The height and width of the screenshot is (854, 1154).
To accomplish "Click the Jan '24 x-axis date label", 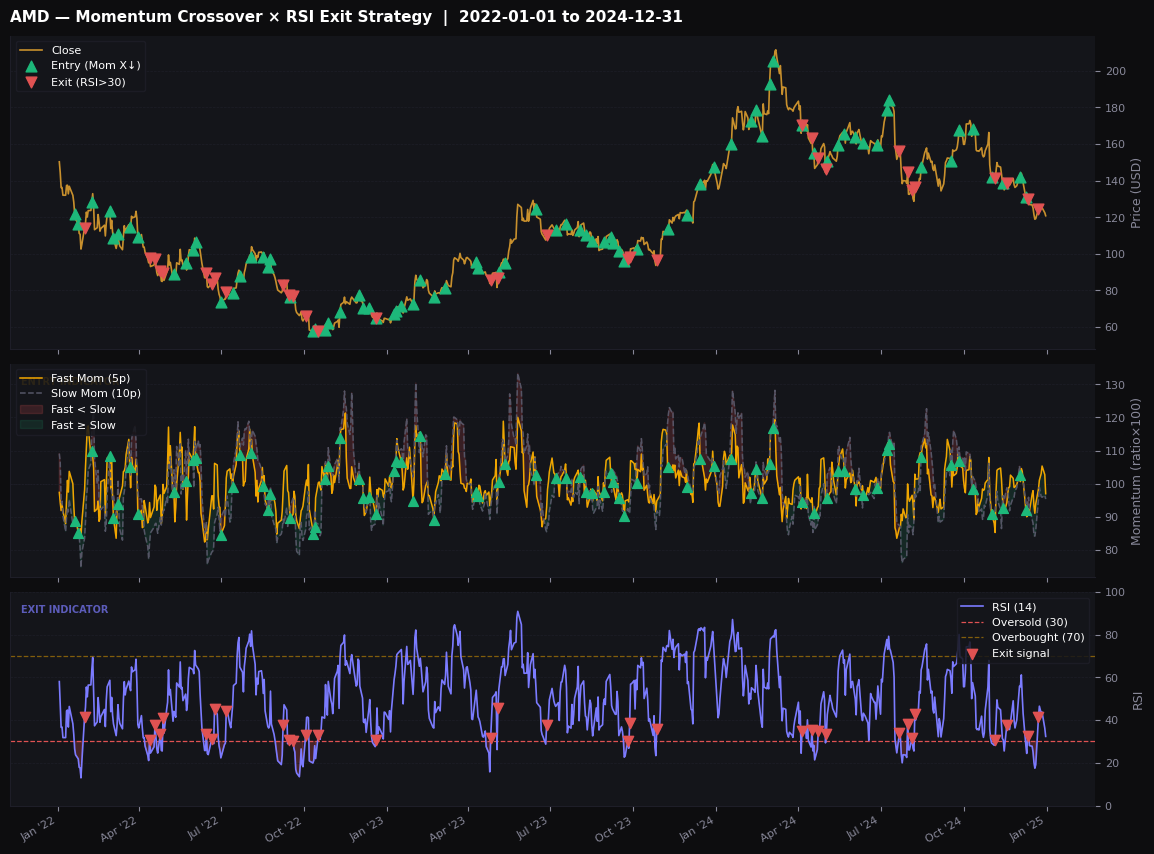I will click(696, 829).
